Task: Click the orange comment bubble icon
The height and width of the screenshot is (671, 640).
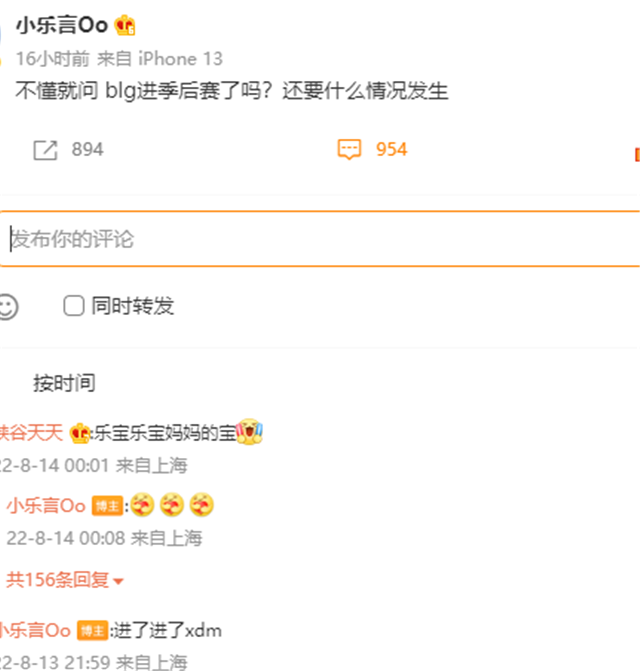Action: coord(350,150)
